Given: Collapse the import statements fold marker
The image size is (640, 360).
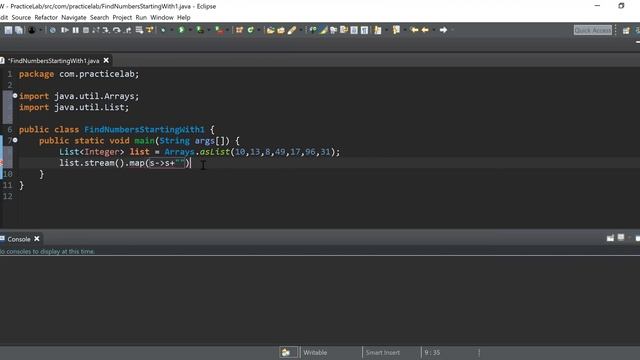Looking at the screenshot, I should coord(15,96).
